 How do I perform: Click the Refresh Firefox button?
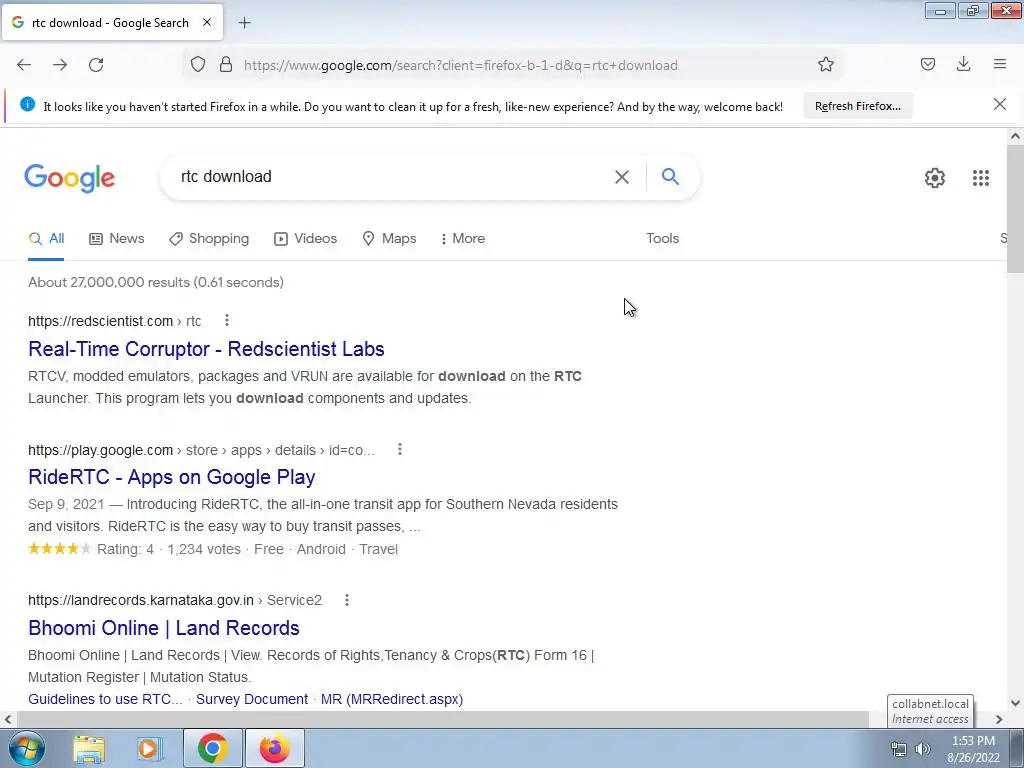coord(857,106)
